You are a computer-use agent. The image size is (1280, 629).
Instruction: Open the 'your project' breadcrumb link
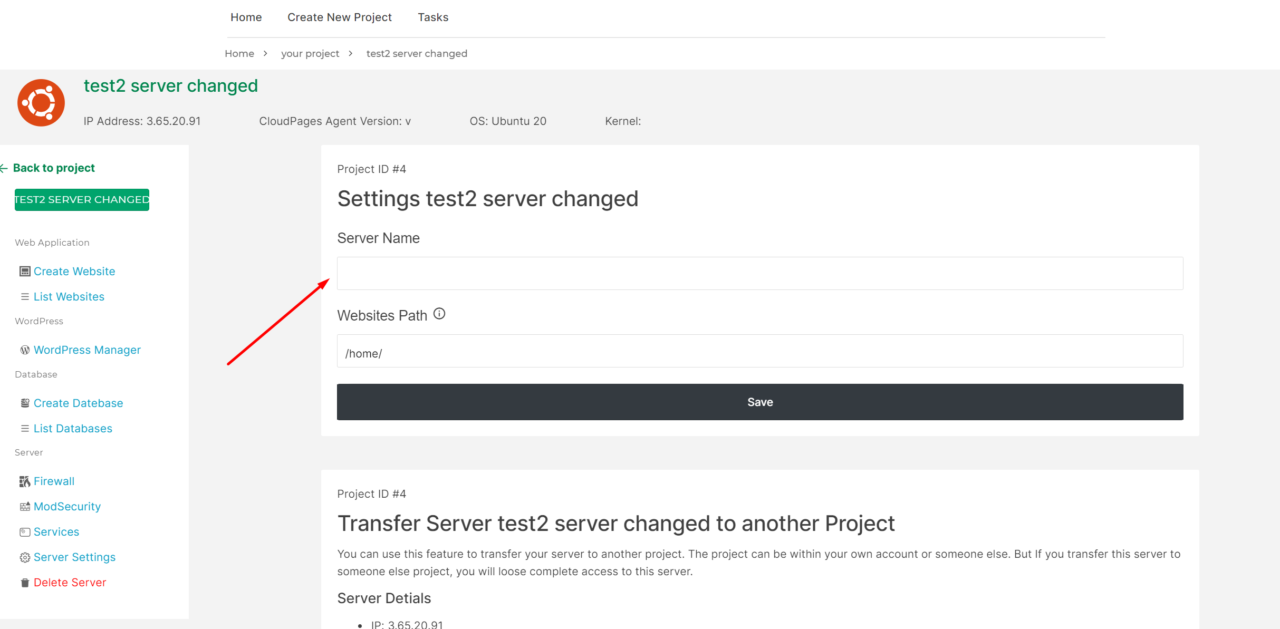coord(310,53)
